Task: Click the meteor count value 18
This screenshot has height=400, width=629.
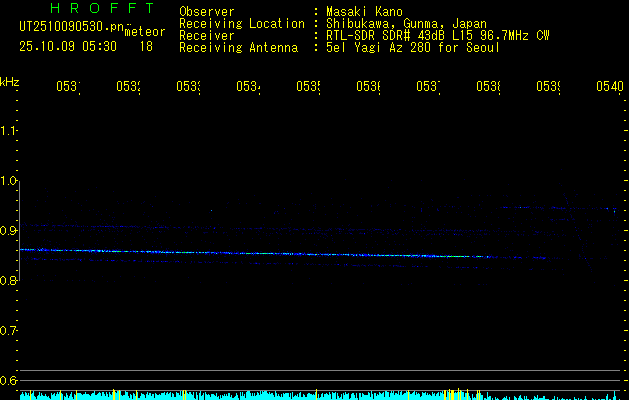Action: [146, 47]
